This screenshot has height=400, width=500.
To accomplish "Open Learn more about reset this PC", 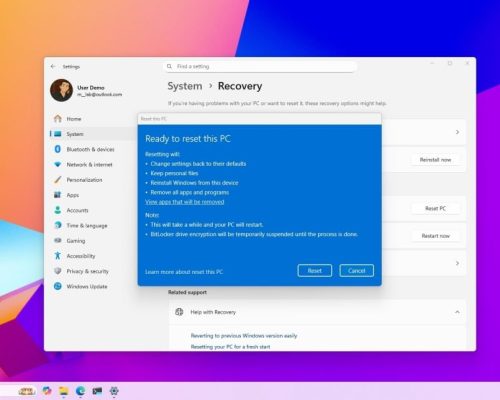I will click(x=184, y=272).
